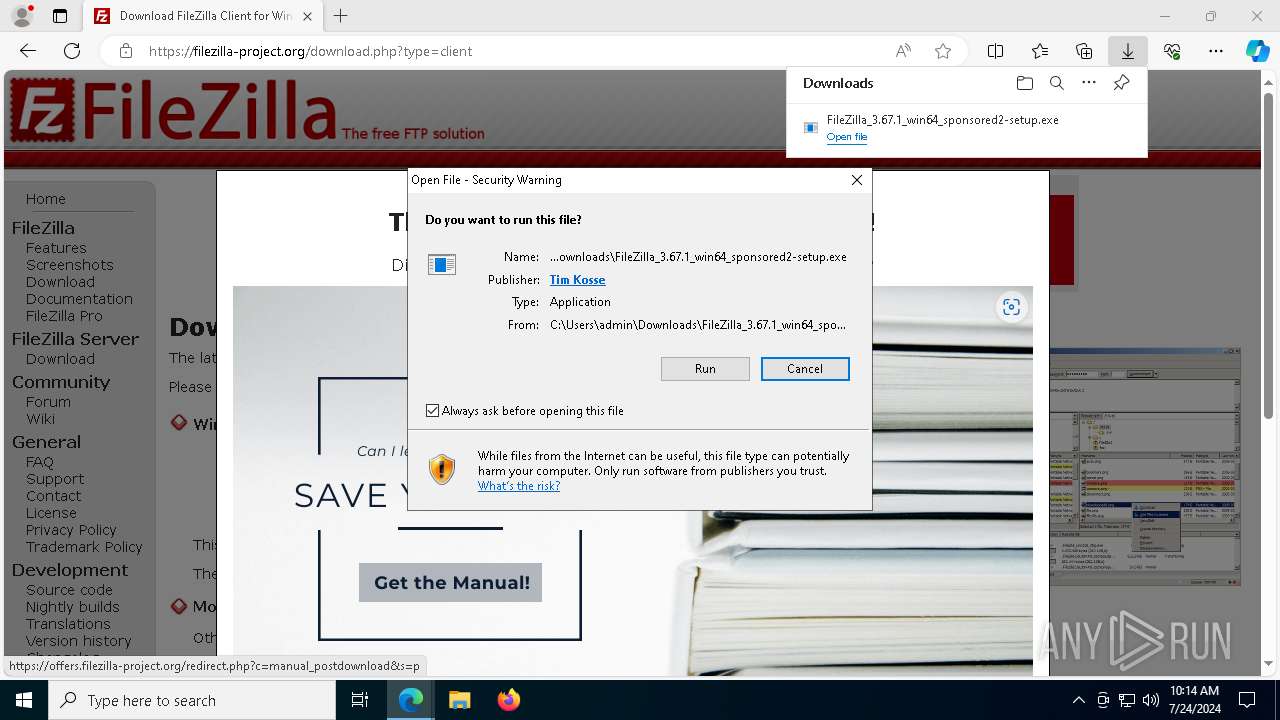
Task: Open split screen view icon
Action: [995, 51]
